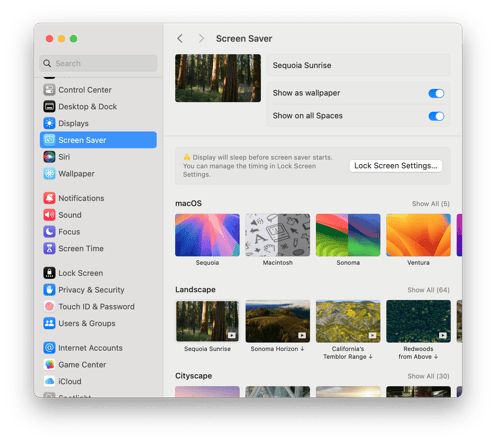Click the Focus moon icon

point(49,232)
